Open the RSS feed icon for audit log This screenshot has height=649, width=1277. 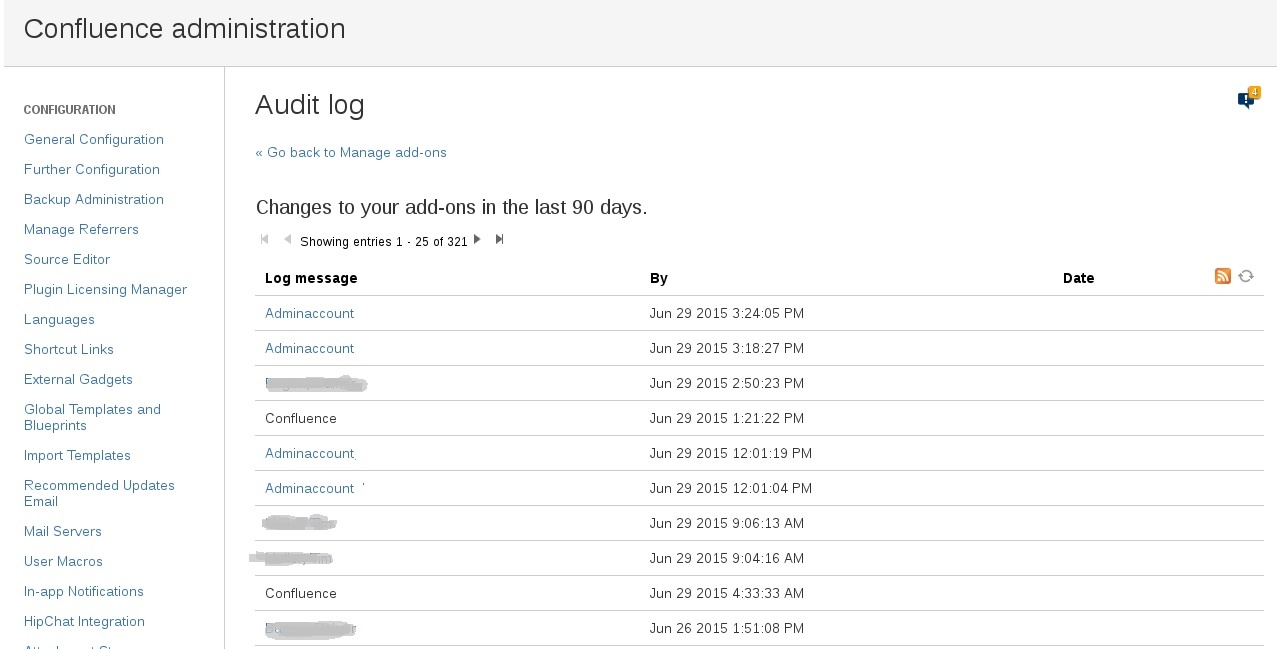pos(1222,276)
